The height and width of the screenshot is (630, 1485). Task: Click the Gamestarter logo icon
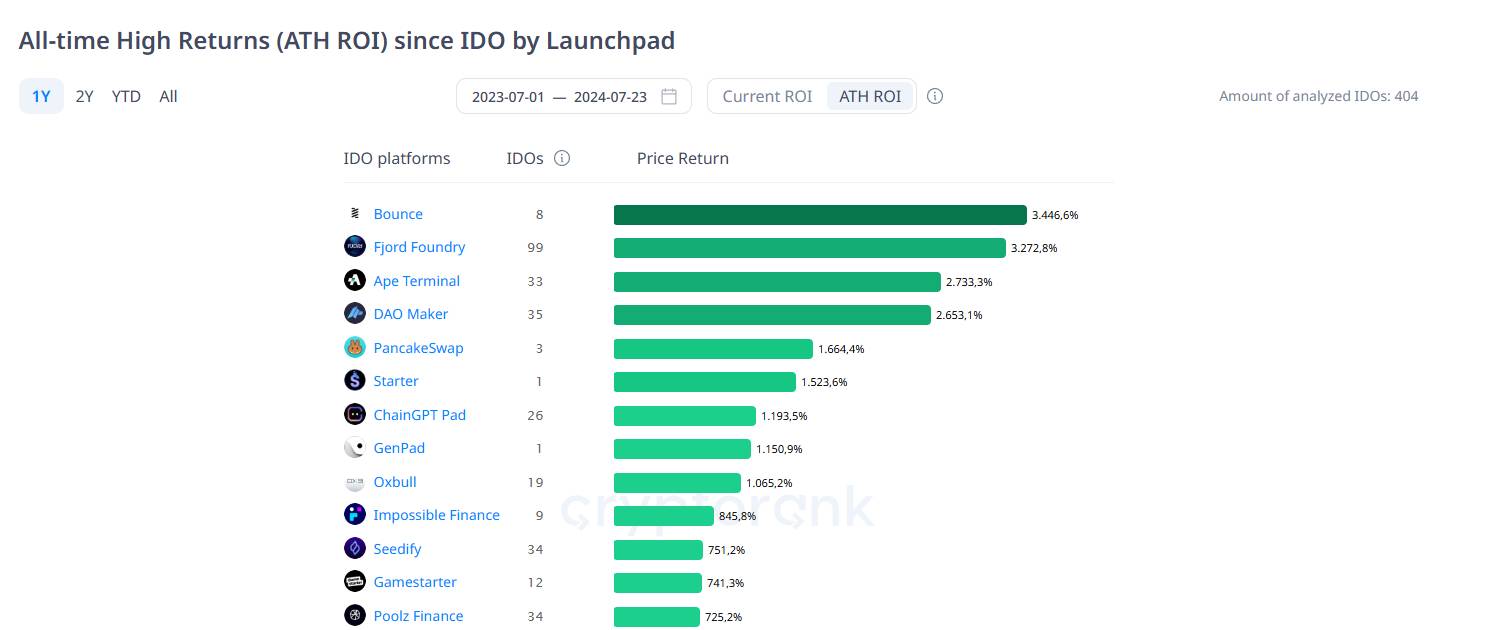[x=355, y=582]
